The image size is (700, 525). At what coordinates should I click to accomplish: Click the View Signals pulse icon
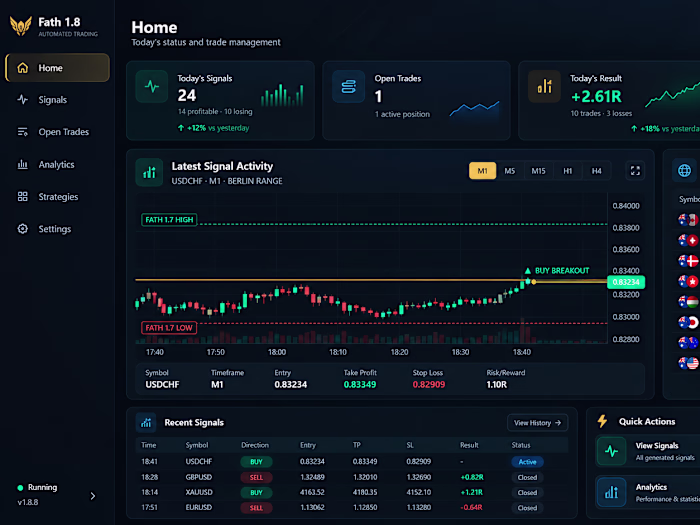point(611,451)
